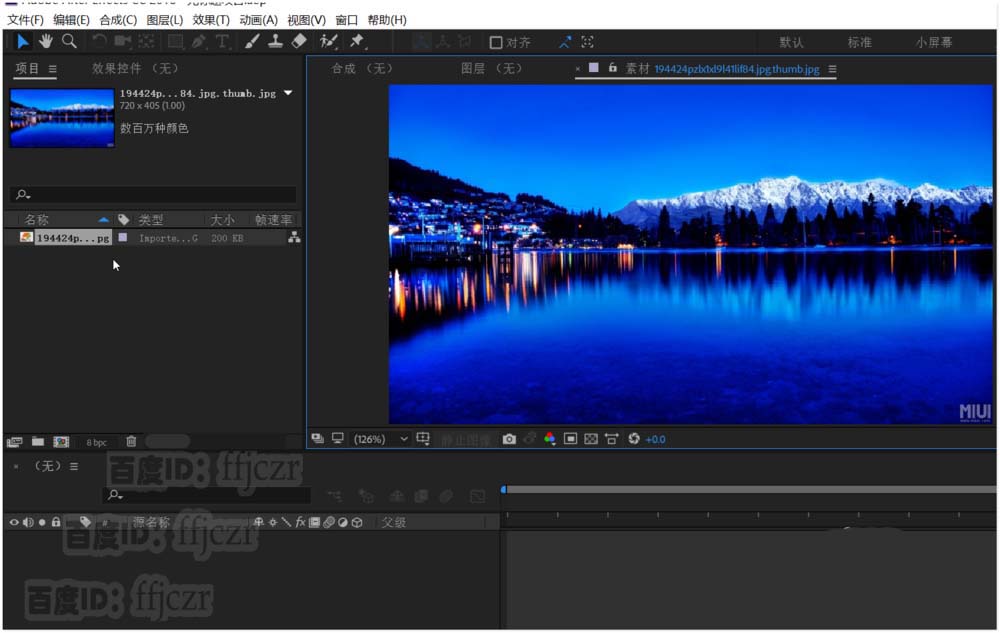The image size is (1000, 633).
Task: Select the Rectangle shape tool
Action: coord(175,42)
